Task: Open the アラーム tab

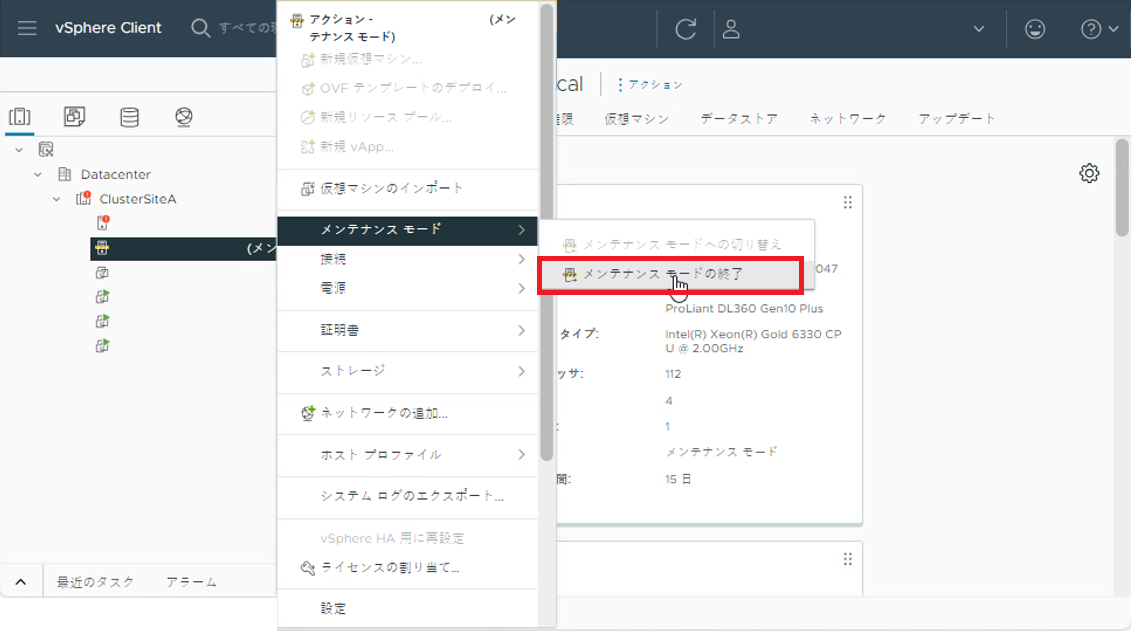Action: tap(191, 582)
